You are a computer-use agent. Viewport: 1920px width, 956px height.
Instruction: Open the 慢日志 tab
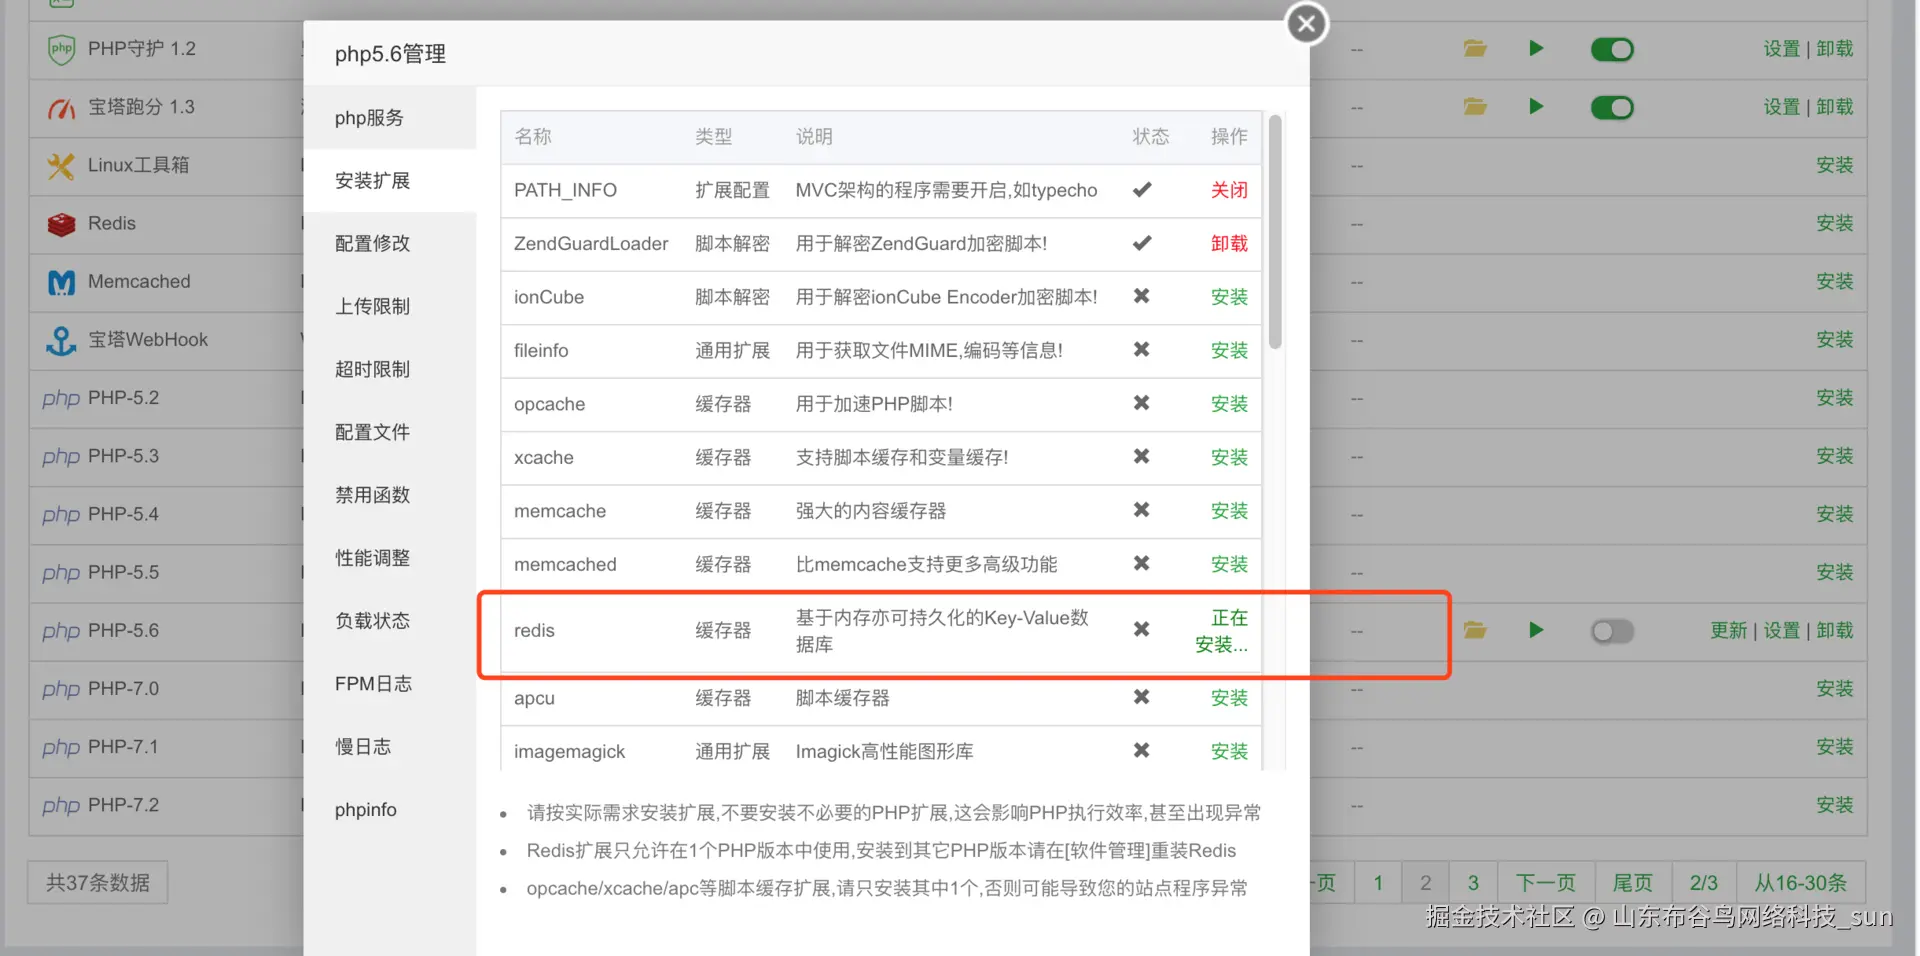pos(390,747)
